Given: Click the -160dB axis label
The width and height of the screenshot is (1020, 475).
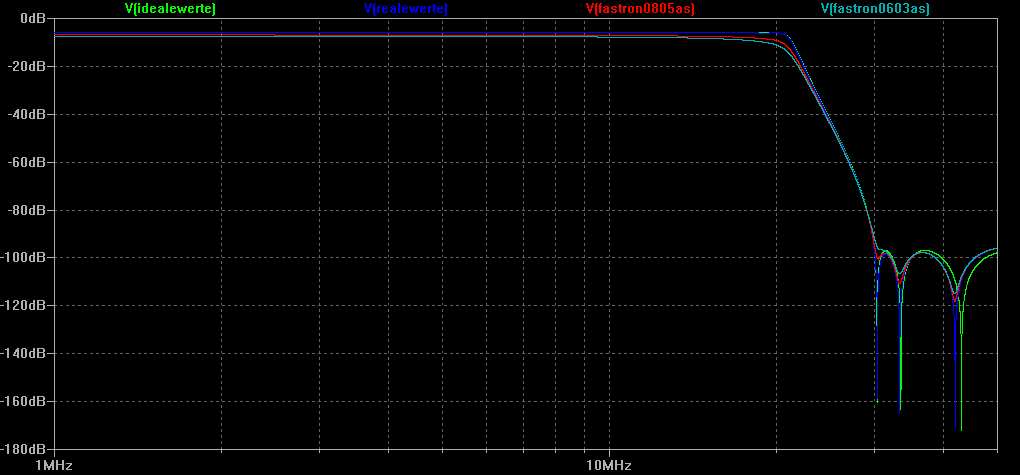Looking at the screenshot, I should pos(24,401).
